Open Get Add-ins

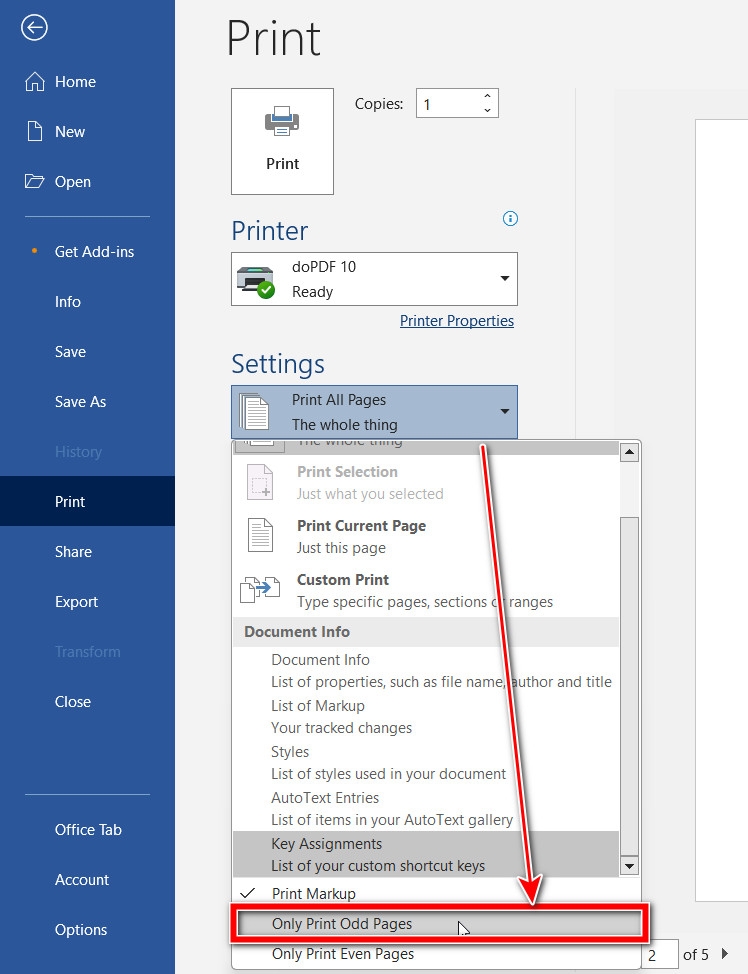[87, 252]
